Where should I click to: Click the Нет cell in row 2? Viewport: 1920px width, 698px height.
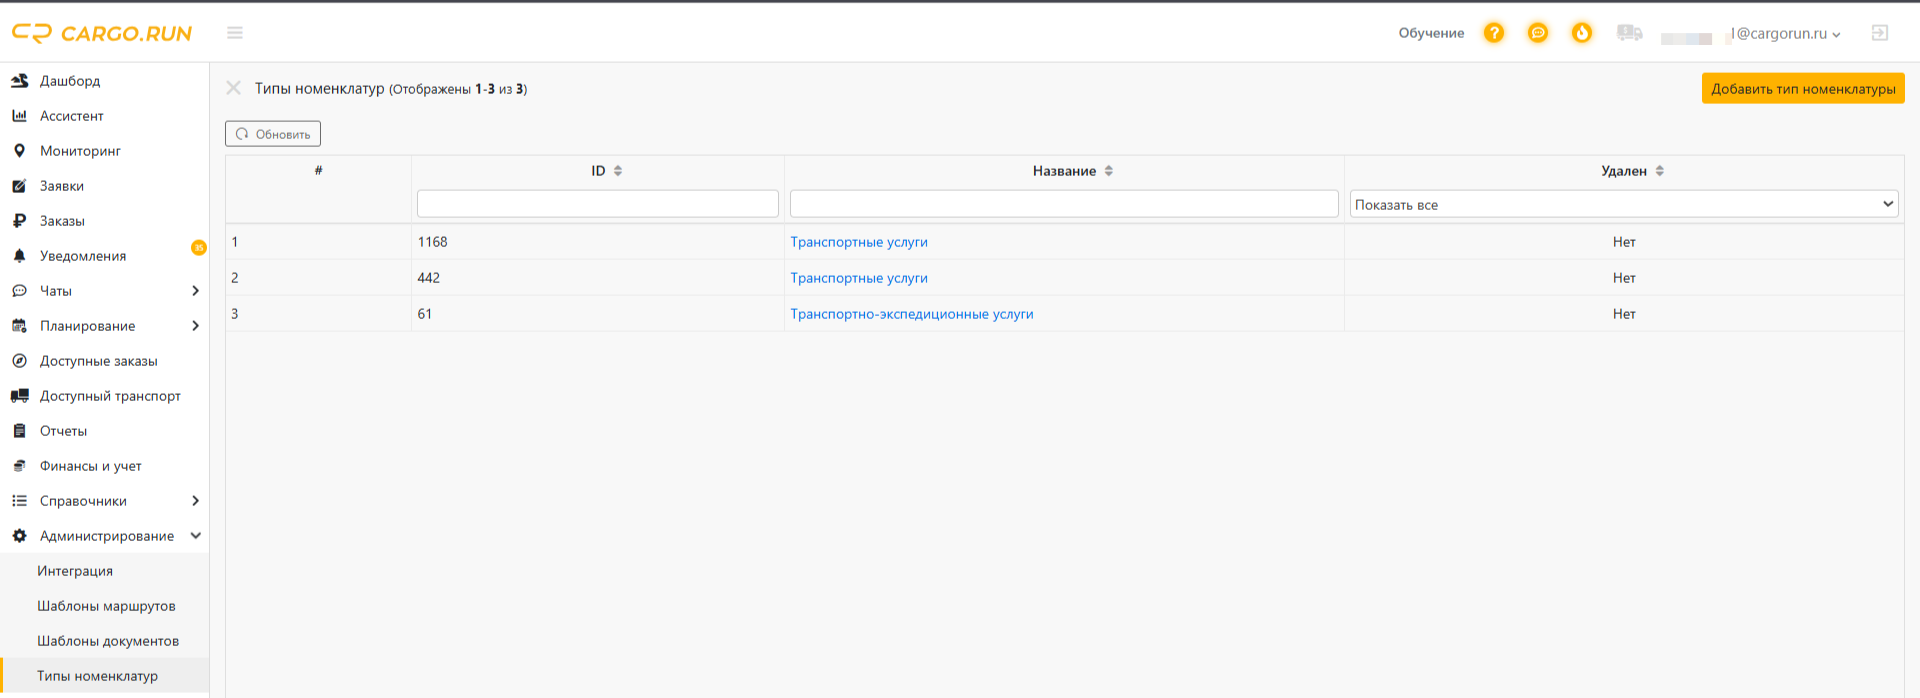(x=1624, y=278)
